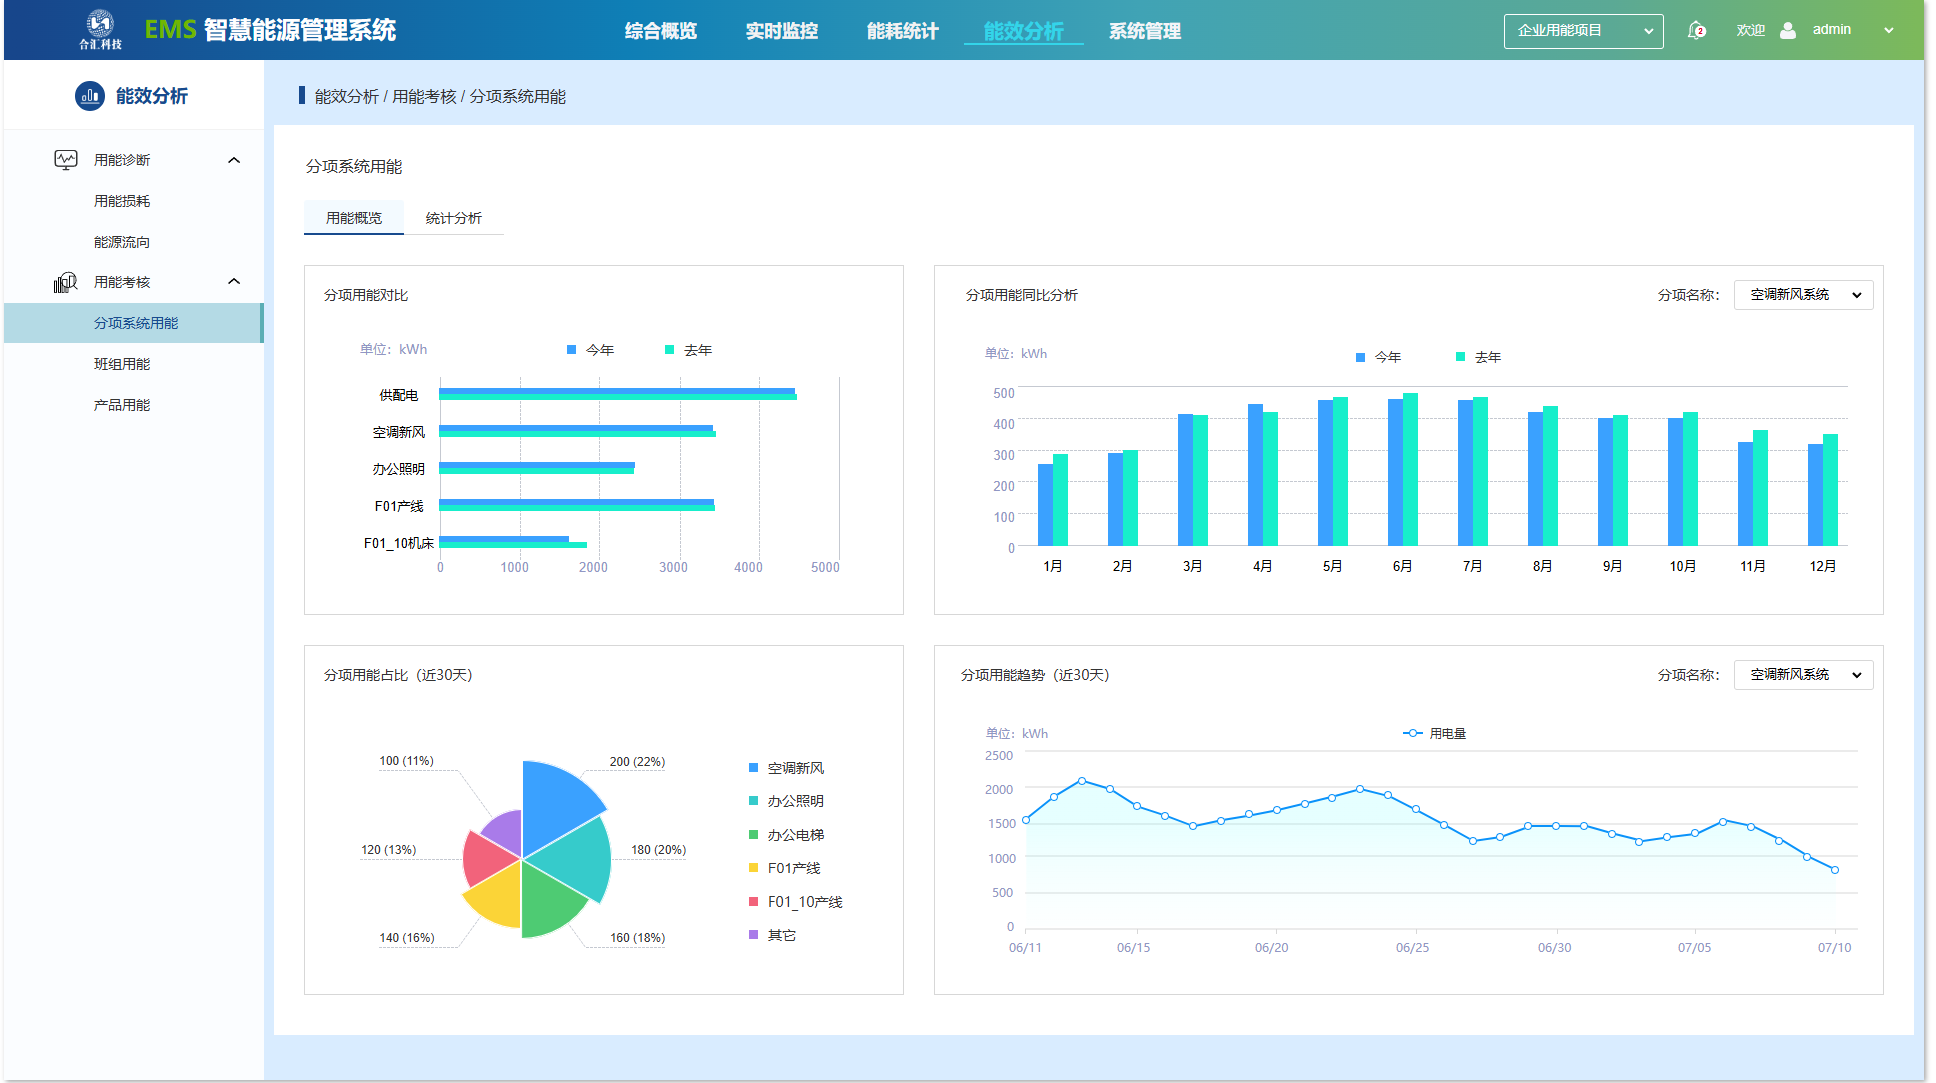This screenshot has width=1936, height=1083.
Task: Go to 能源流向 sidebar page
Action: [x=122, y=242]
